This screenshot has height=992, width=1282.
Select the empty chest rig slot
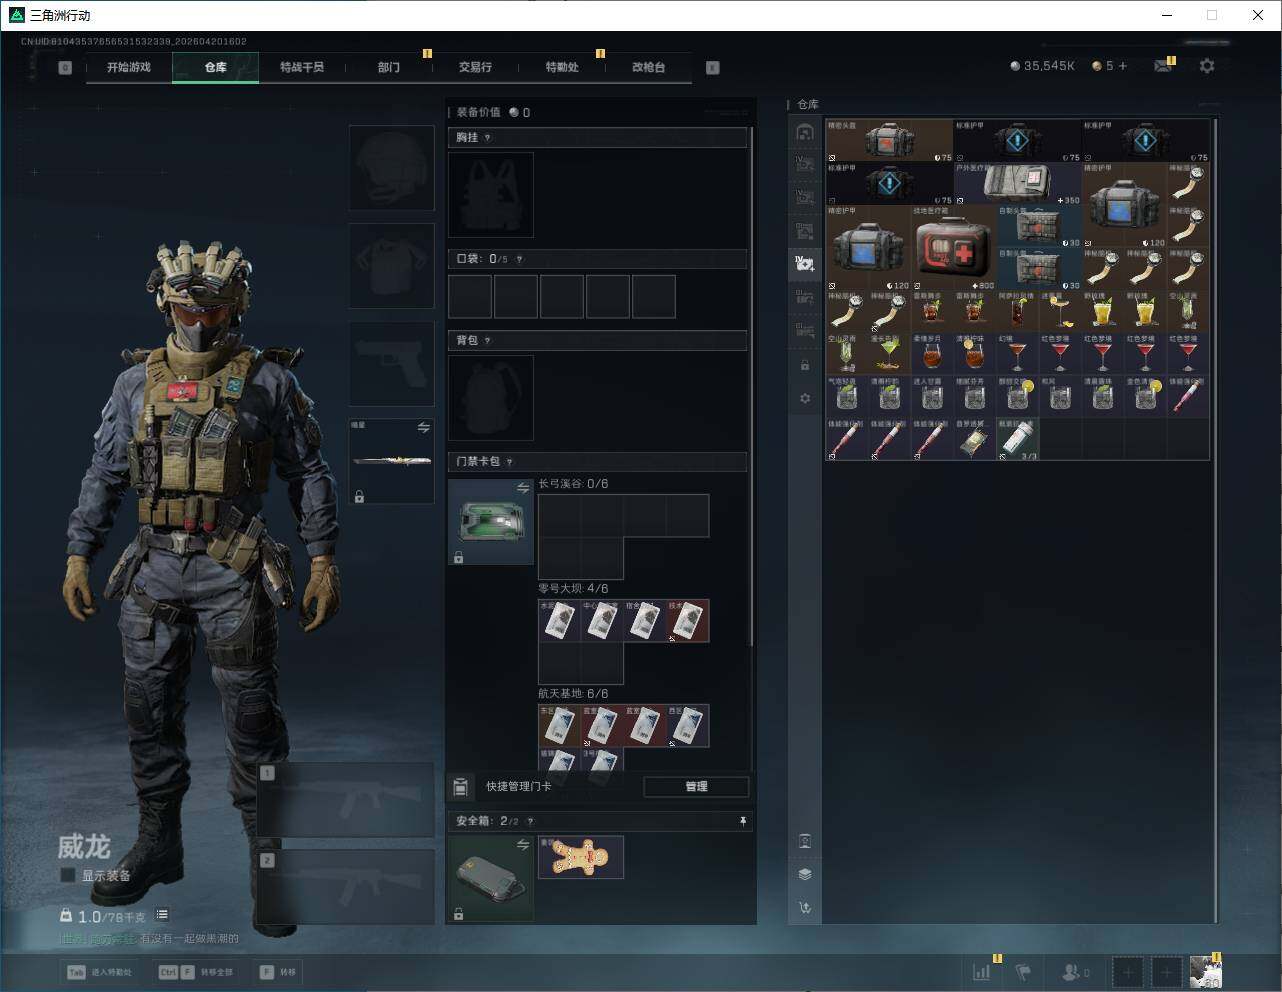click(x=491, y=195)
